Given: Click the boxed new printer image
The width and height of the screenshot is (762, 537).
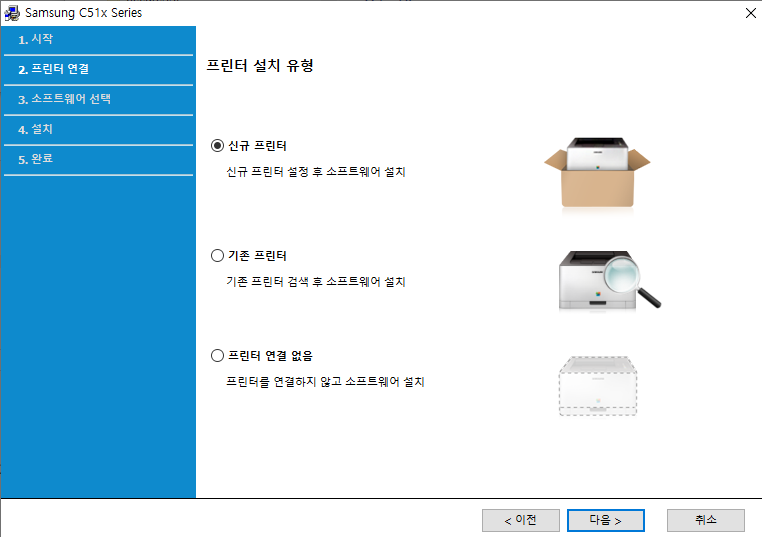Looking at the screenshot, I should click(597, 174).
